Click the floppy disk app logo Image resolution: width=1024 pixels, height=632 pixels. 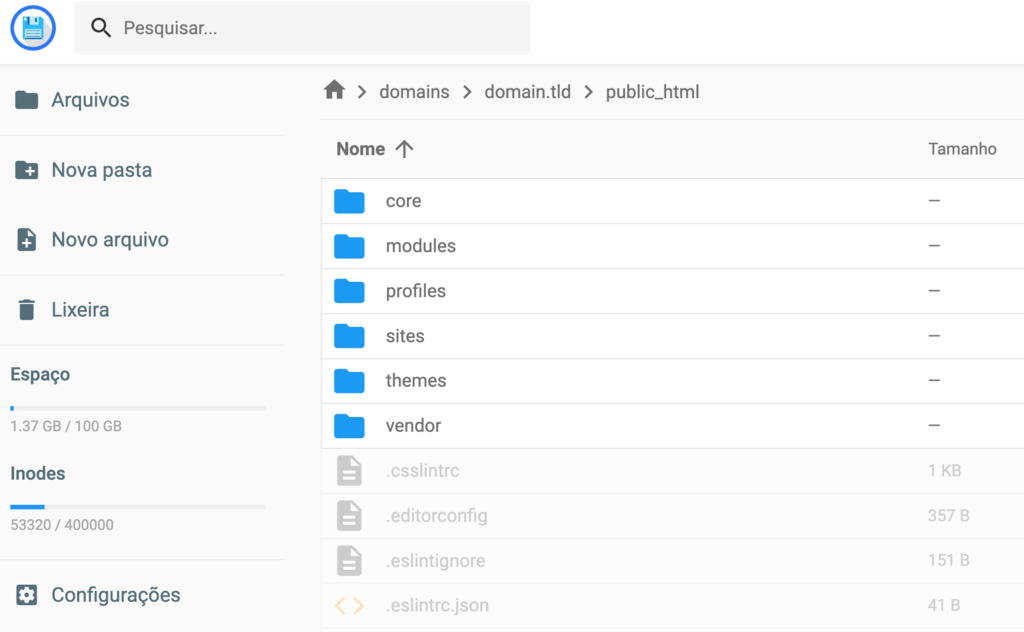click(33, 27)
